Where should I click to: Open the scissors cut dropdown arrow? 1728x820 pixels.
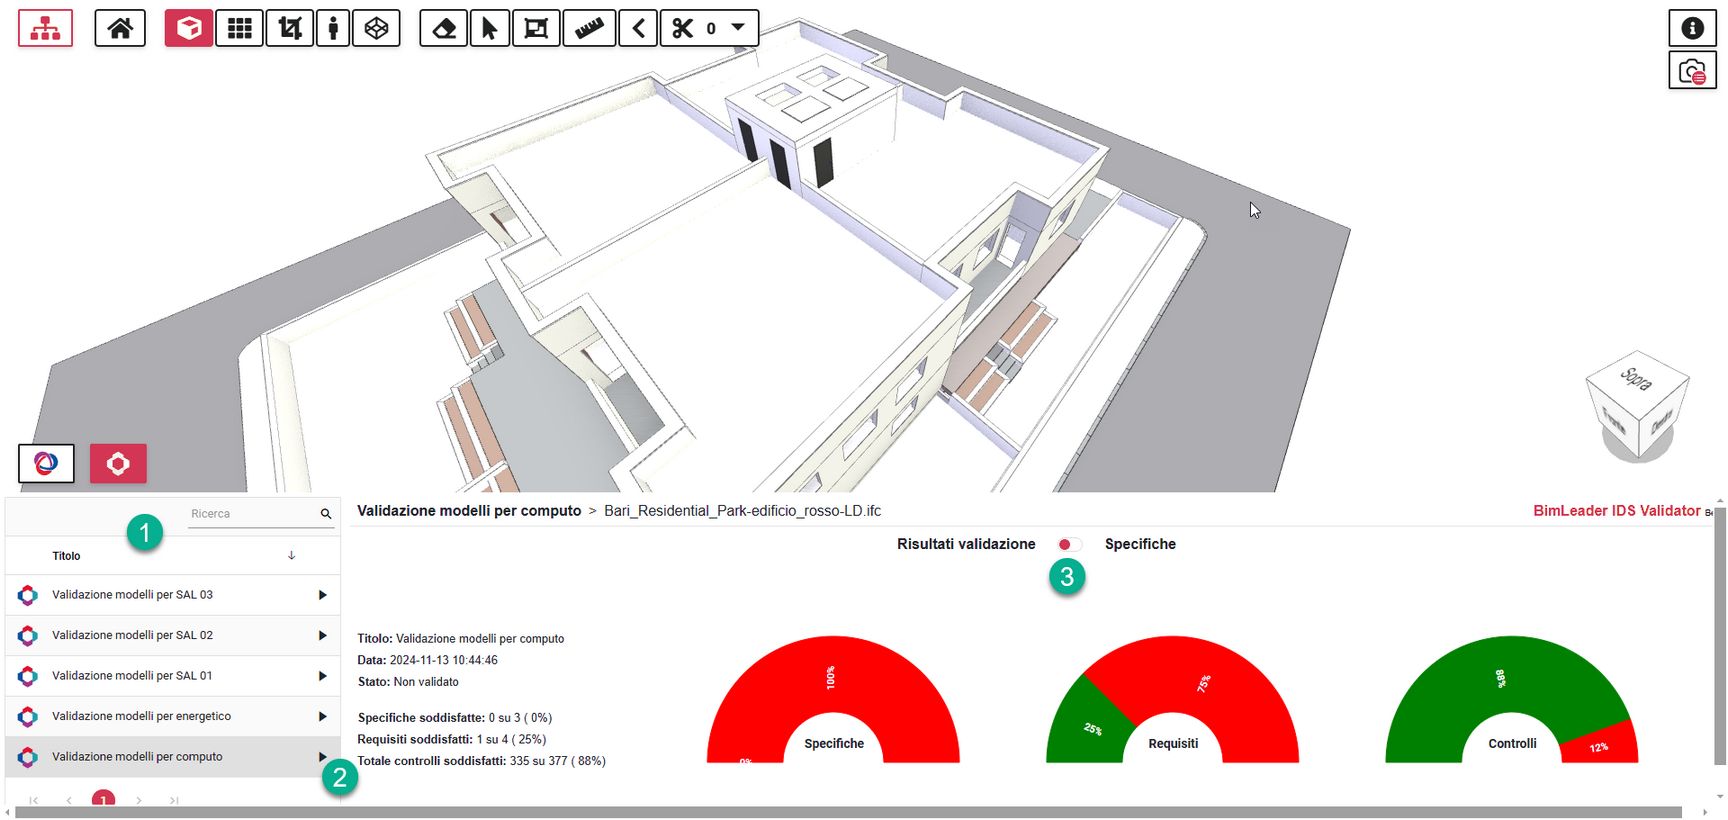[738, 28]
